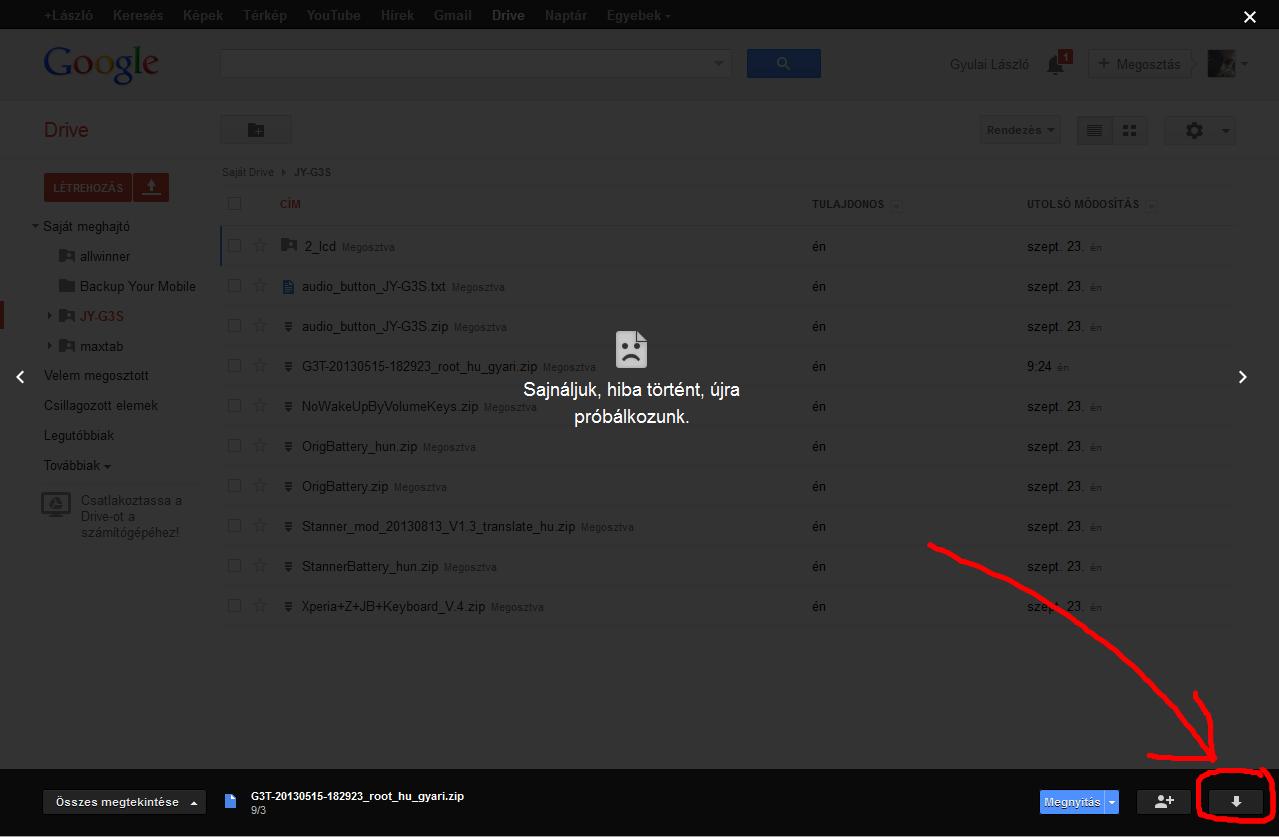Open the OrigBattery_hun.zip file name

[x=359, y=446]
